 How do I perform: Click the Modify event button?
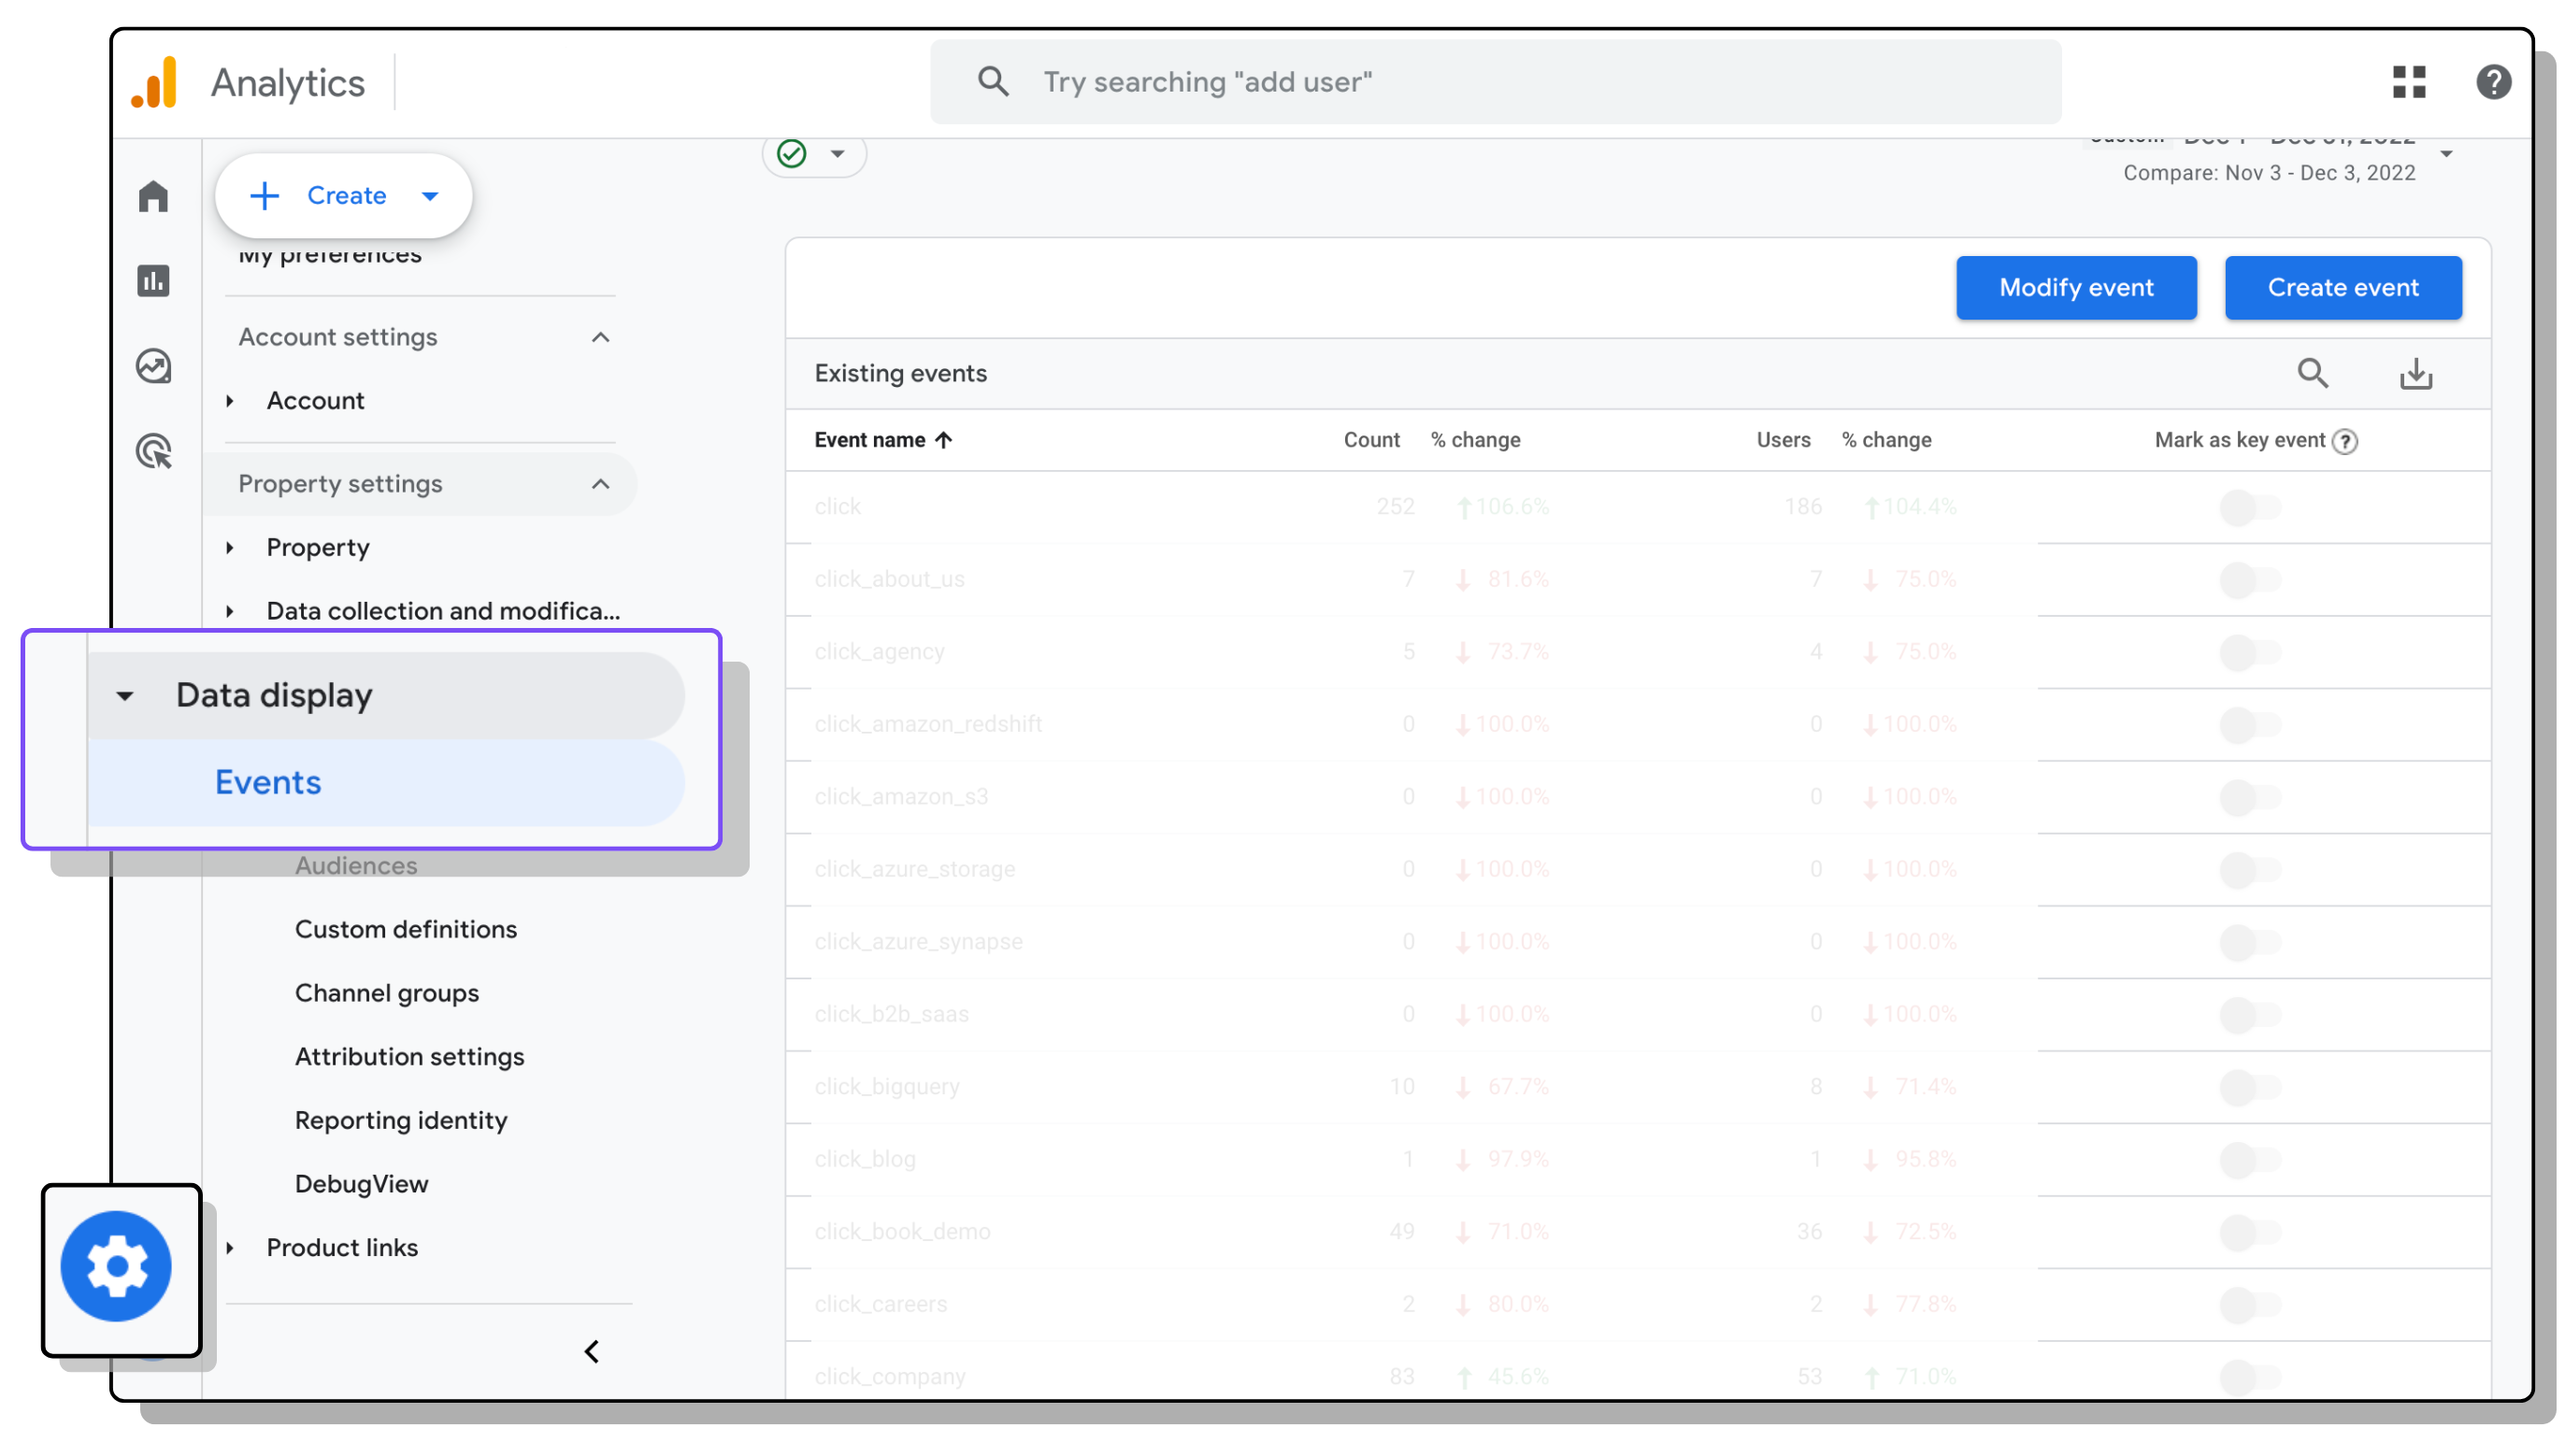pyautogui.click(x=2075, y=288)
